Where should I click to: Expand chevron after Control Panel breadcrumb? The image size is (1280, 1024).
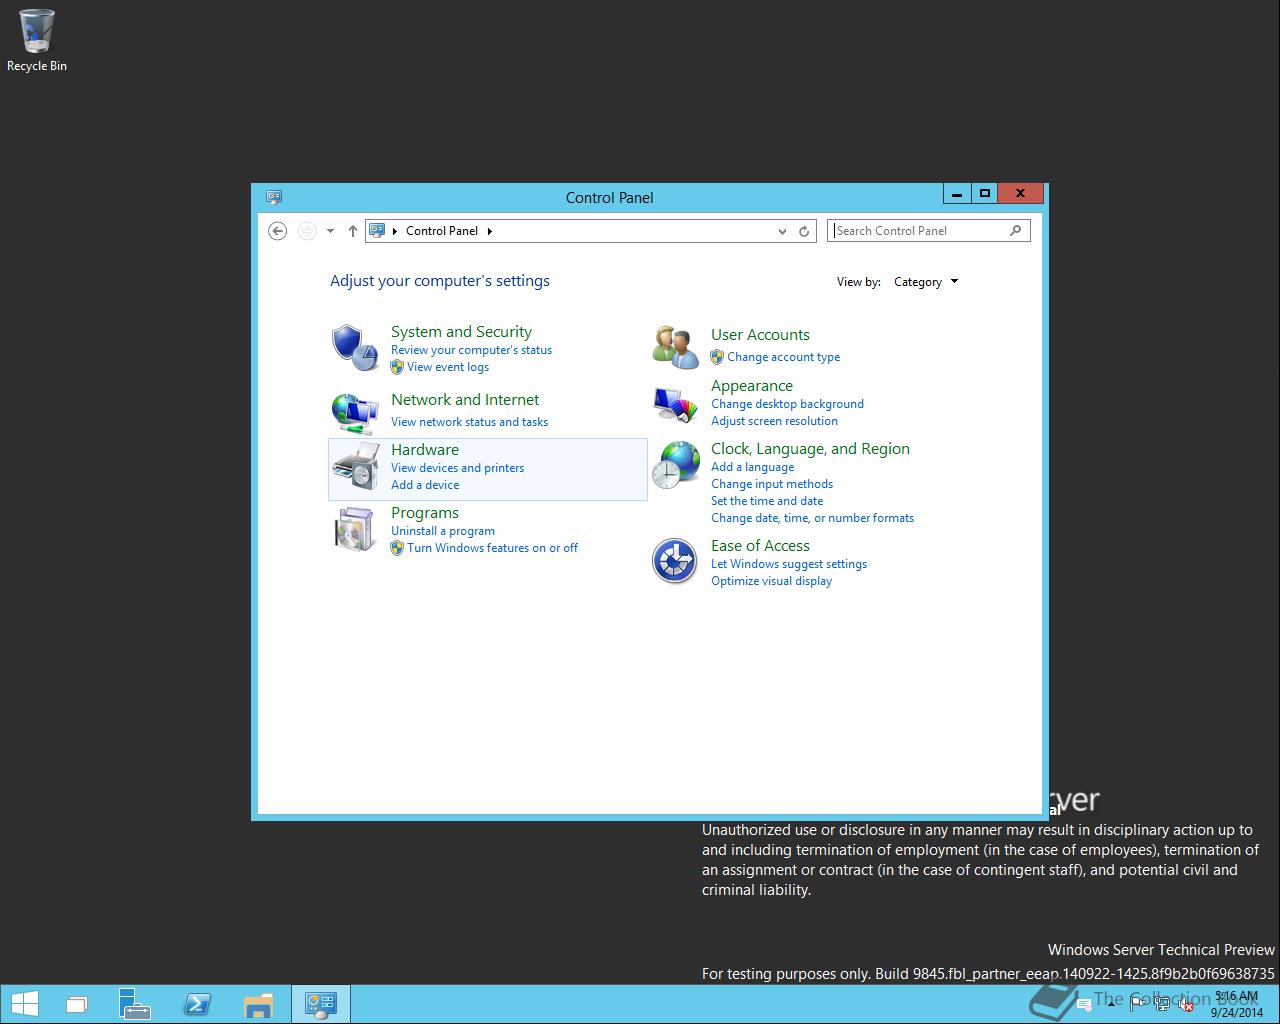coord(490,231)
